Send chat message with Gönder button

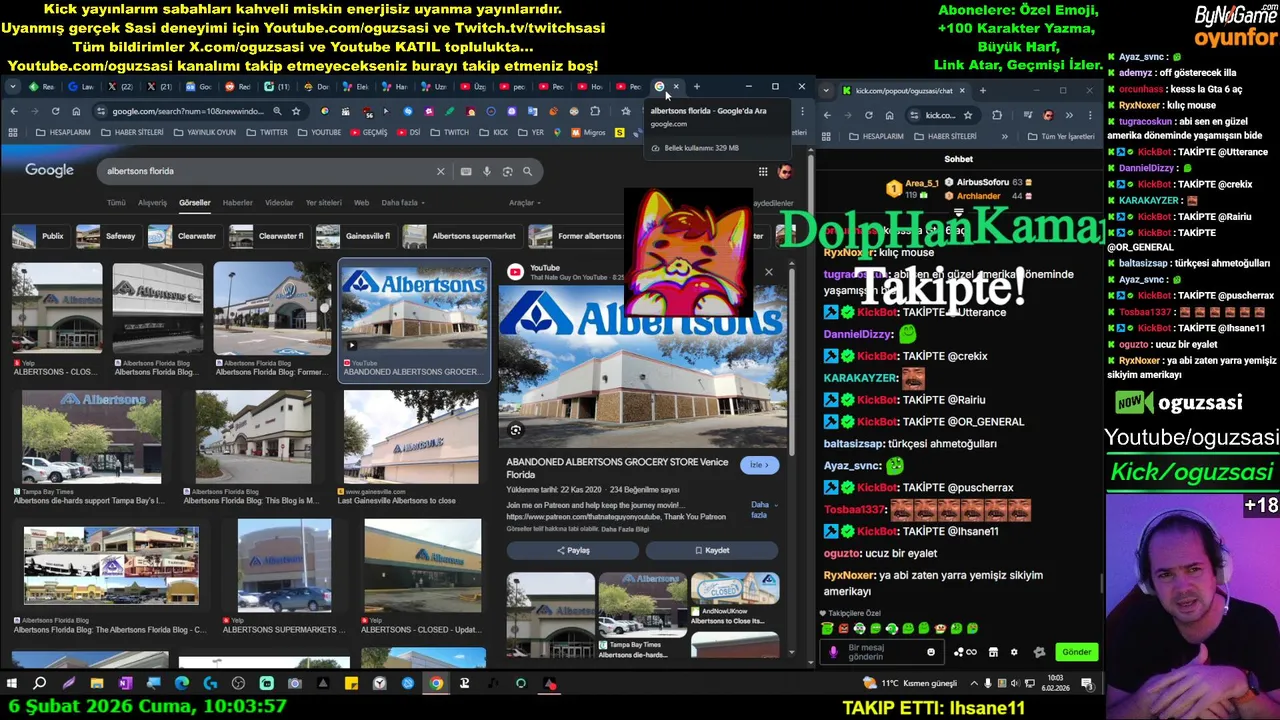click(x=1076, y=652)
